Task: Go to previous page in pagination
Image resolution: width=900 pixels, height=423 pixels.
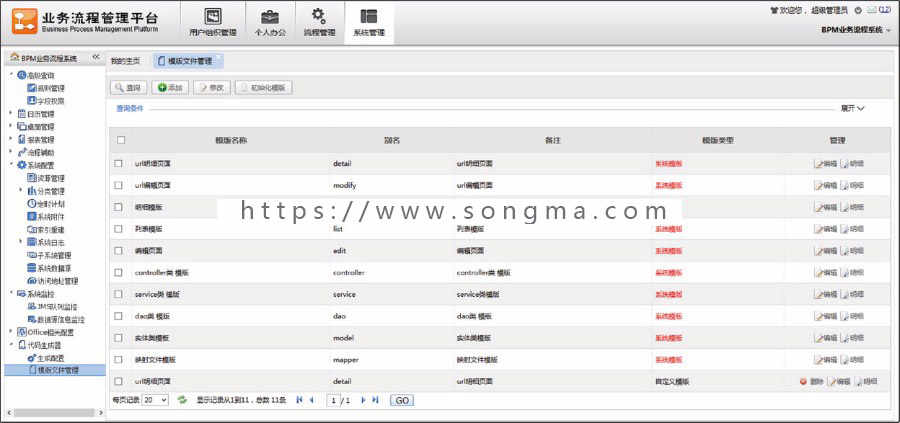Action: point(312,400)
